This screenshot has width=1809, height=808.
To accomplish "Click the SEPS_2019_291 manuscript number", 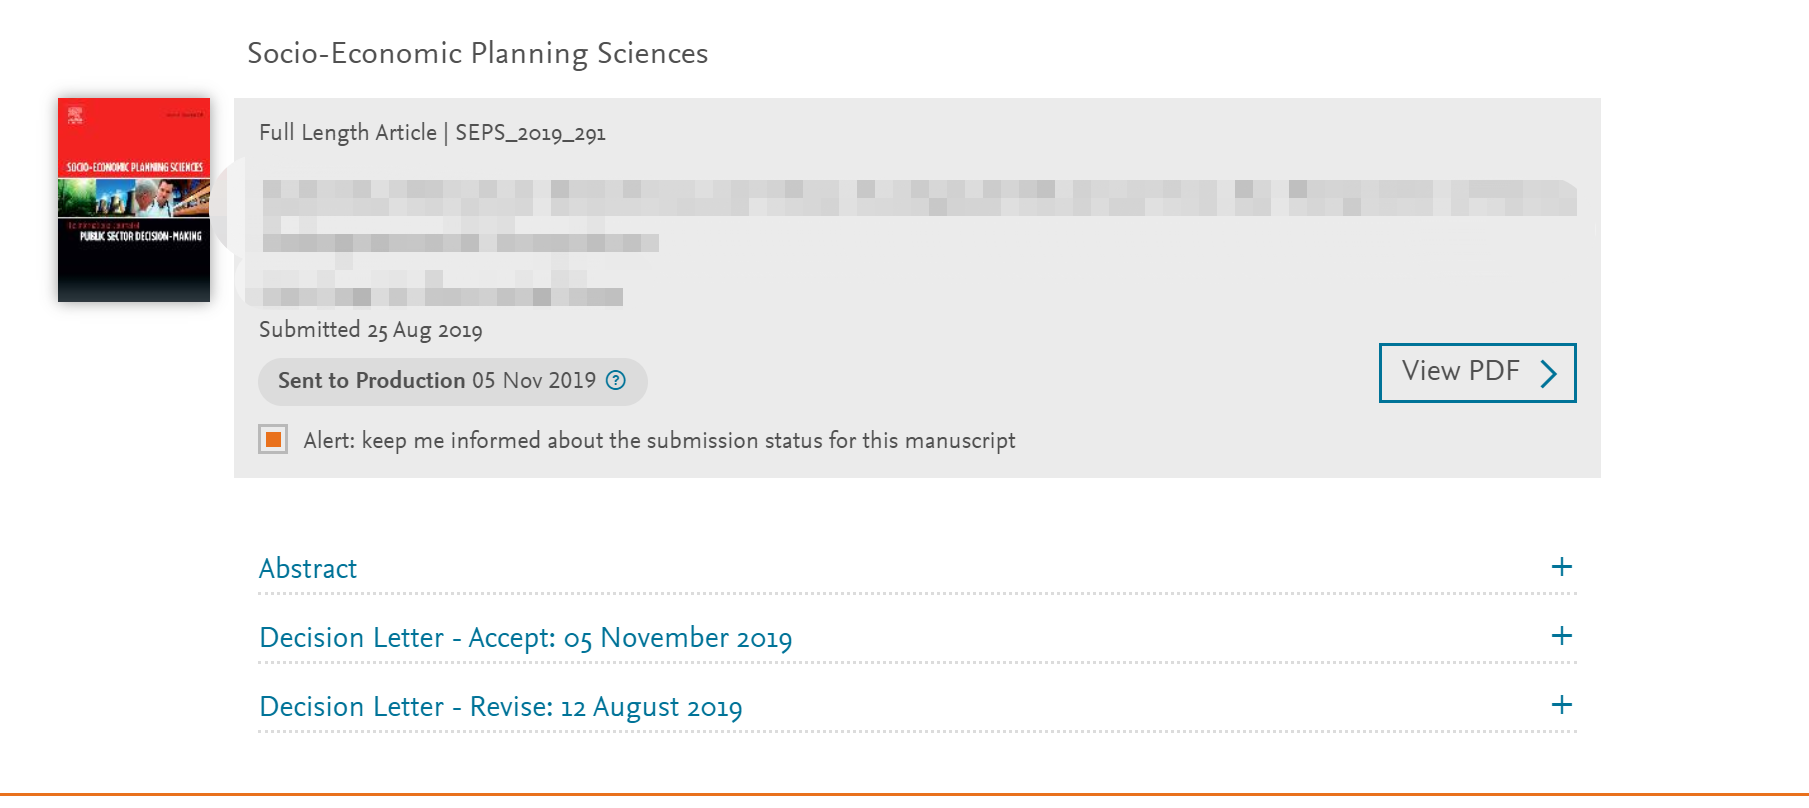I will (x=530, y=133).
